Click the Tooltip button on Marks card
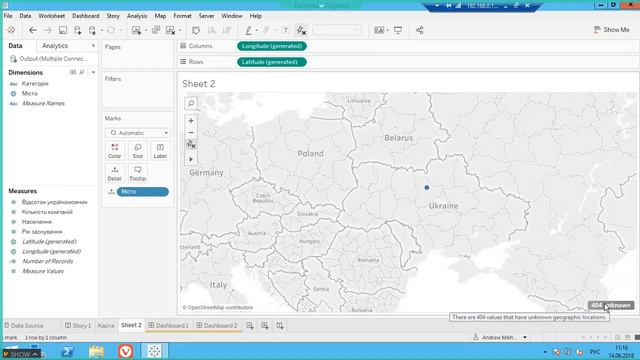The height and width of the screenshot is (360, 640). 138,173
